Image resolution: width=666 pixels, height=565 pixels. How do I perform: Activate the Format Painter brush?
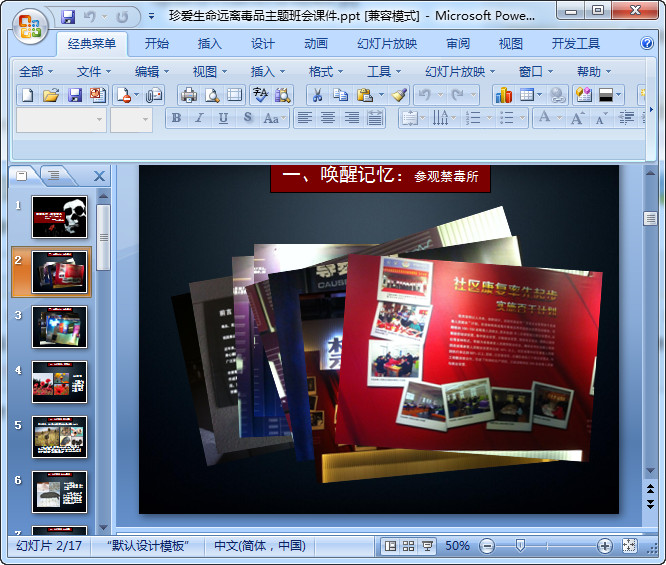(399, 95)
